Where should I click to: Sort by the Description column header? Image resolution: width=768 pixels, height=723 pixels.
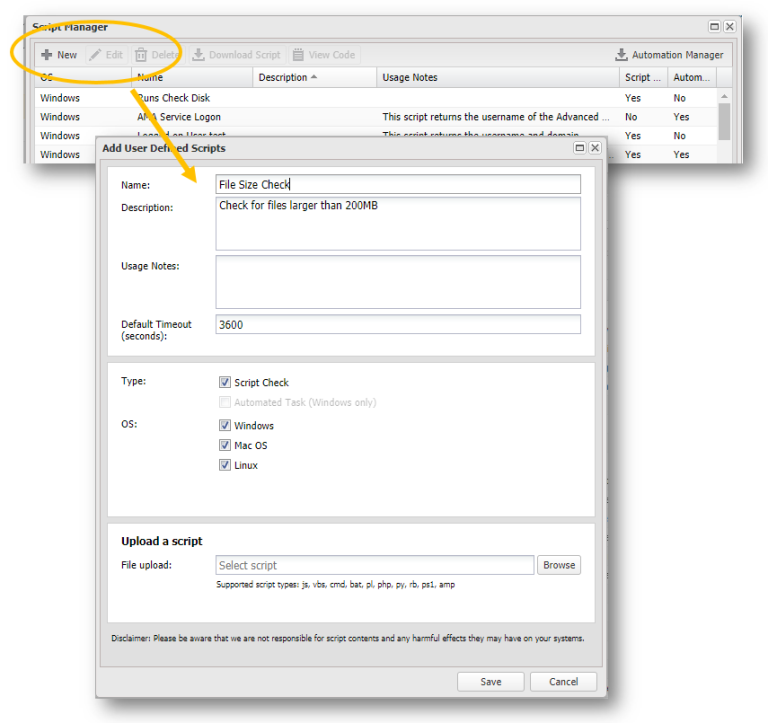click(x=288, y=77)
